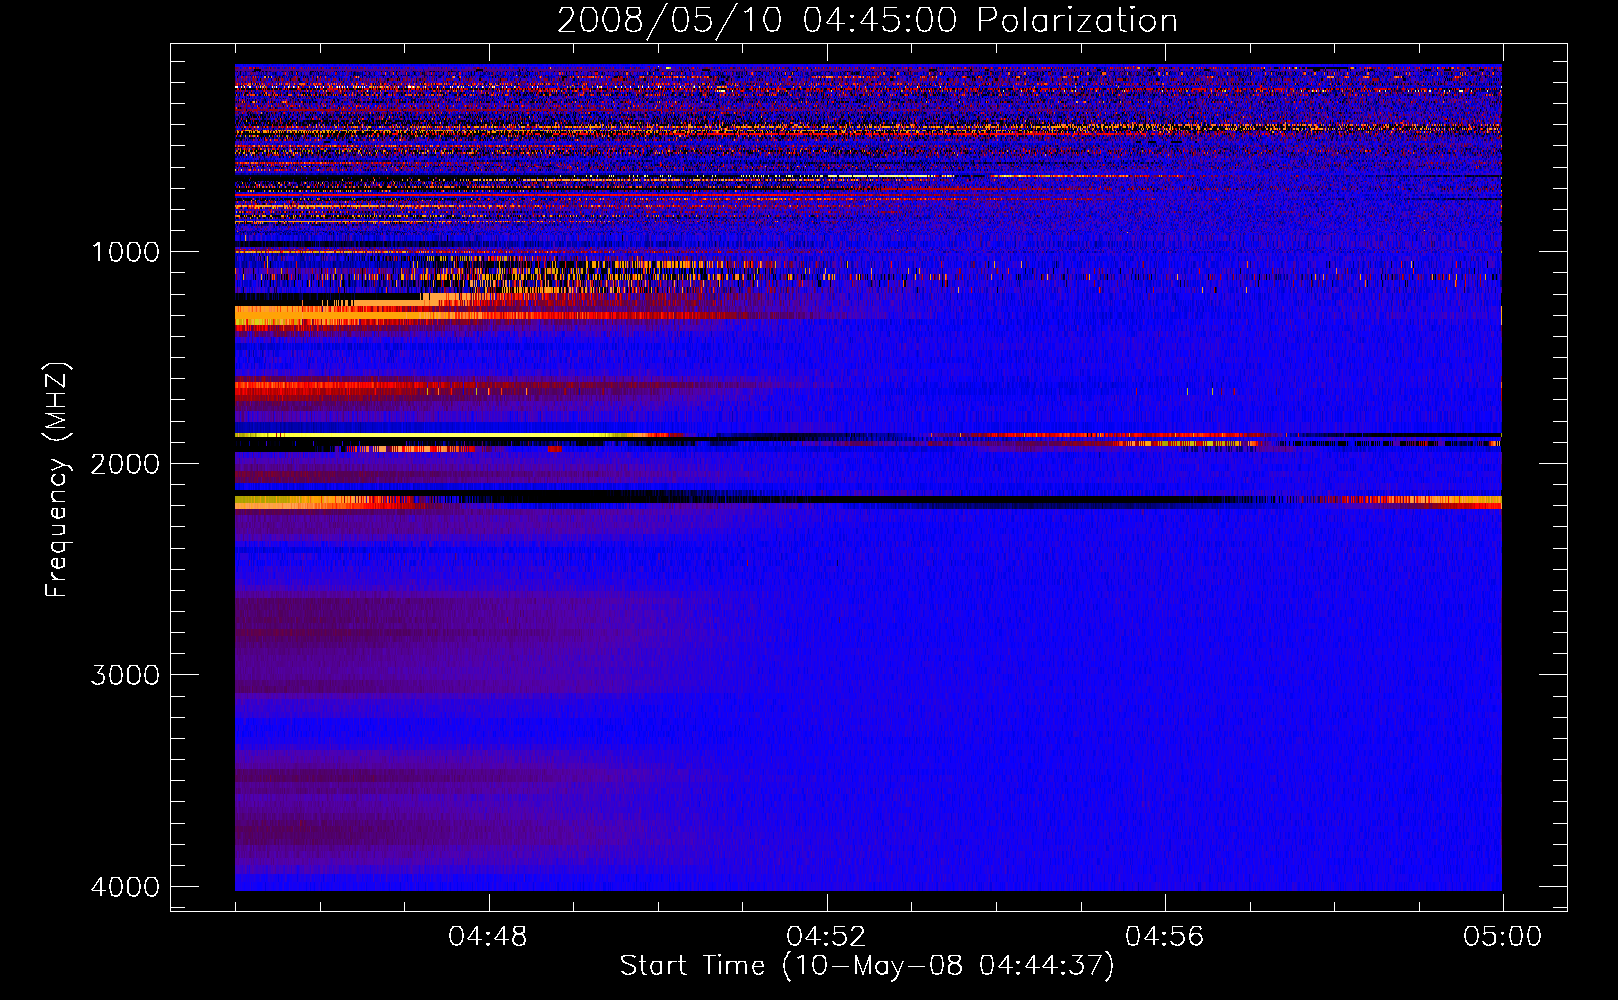Click the 4000 frequency tick label
This screenshot has height=1000, width=1618.
[x=125, y=887]
